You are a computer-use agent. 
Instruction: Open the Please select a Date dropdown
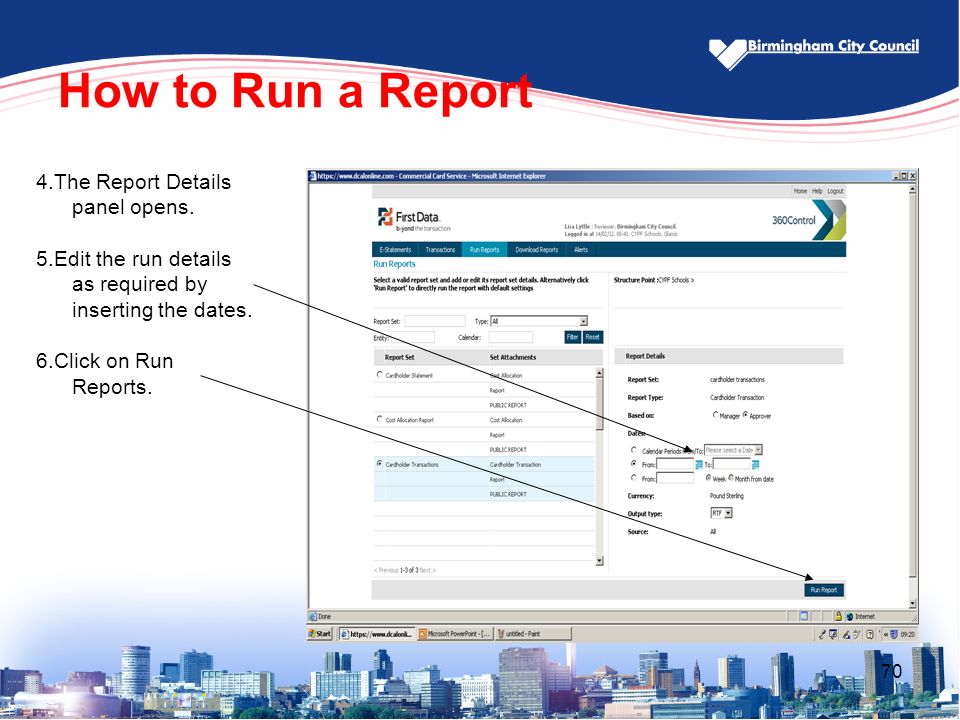(733, 450)
